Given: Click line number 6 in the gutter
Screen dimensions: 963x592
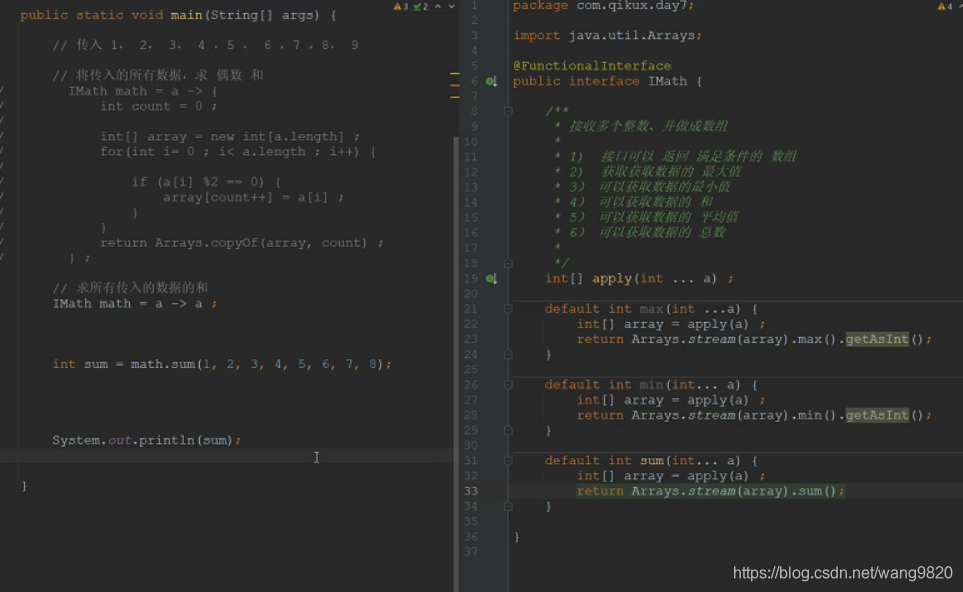Looking at the screenshot, I should tap(475, 81).
